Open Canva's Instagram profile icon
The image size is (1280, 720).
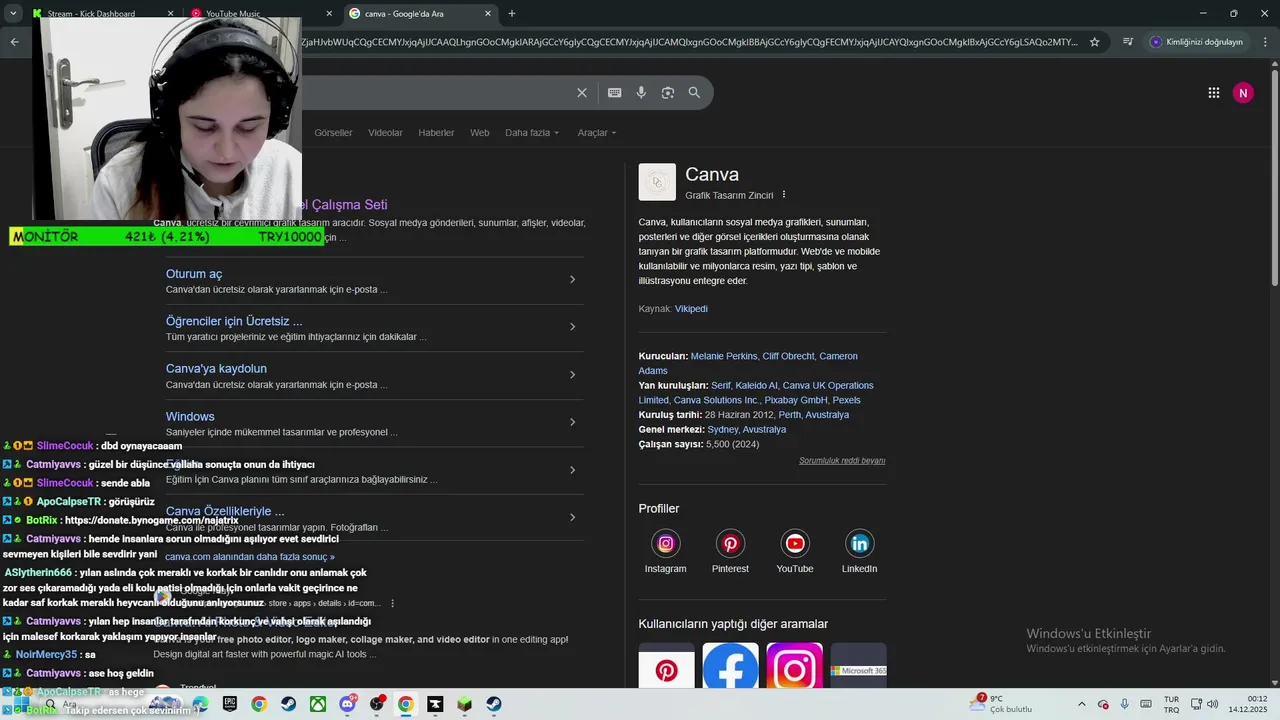click(x=666, y=544)
